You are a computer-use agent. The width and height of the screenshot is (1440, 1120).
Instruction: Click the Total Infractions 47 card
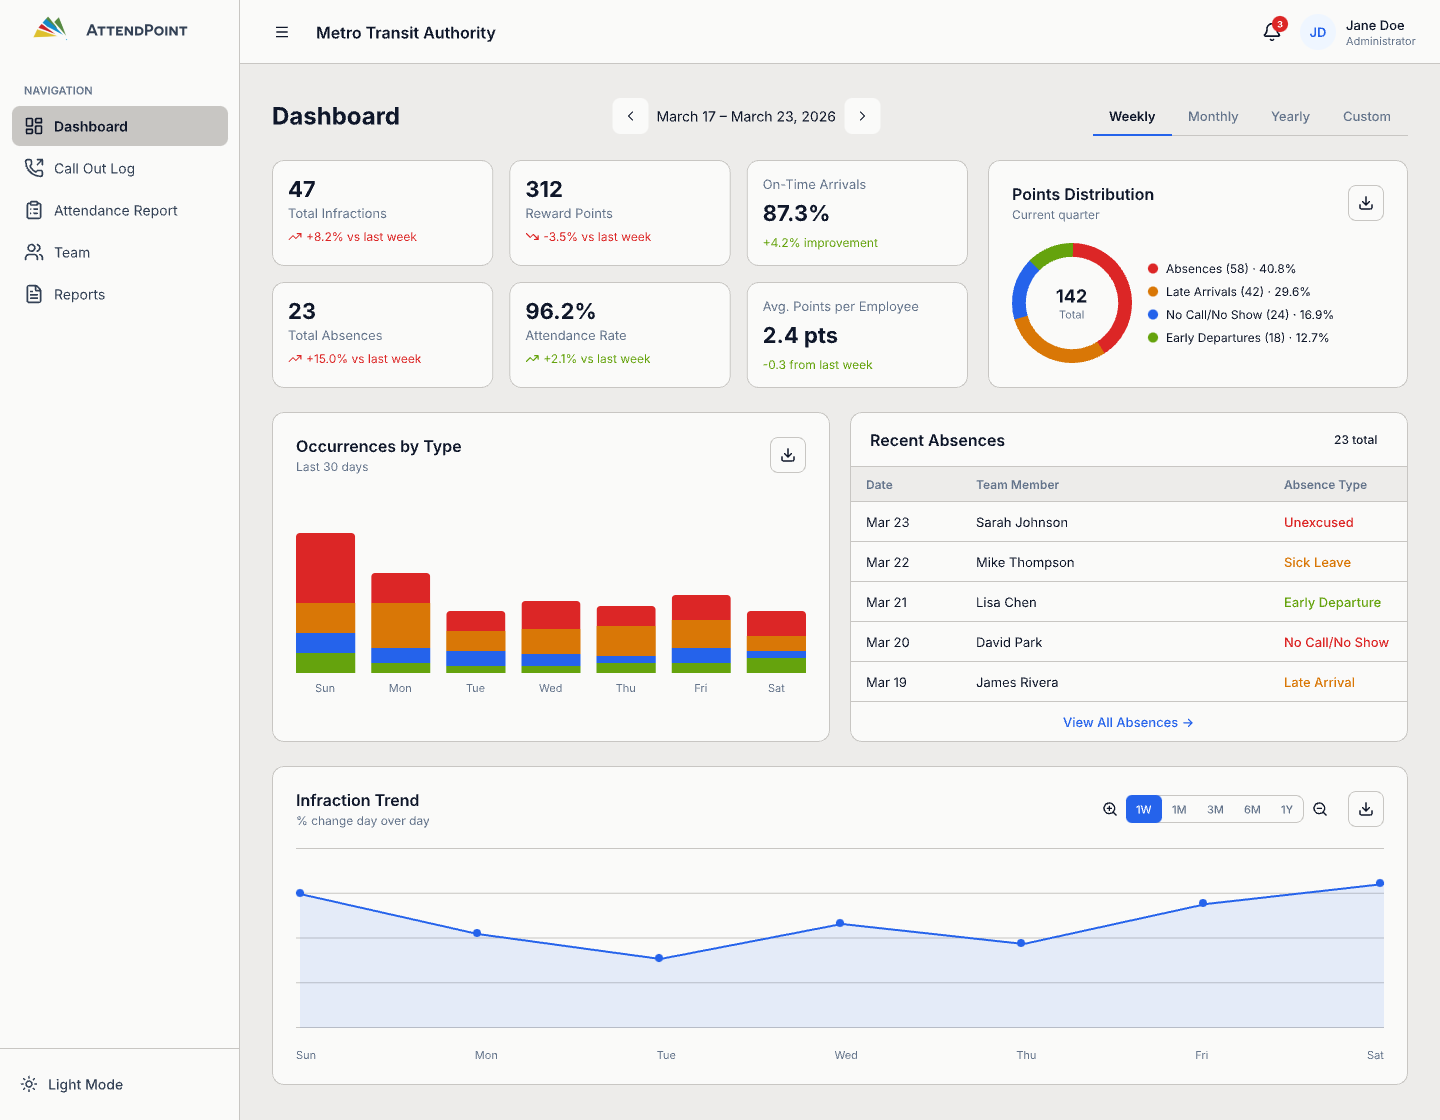[382, 213]
